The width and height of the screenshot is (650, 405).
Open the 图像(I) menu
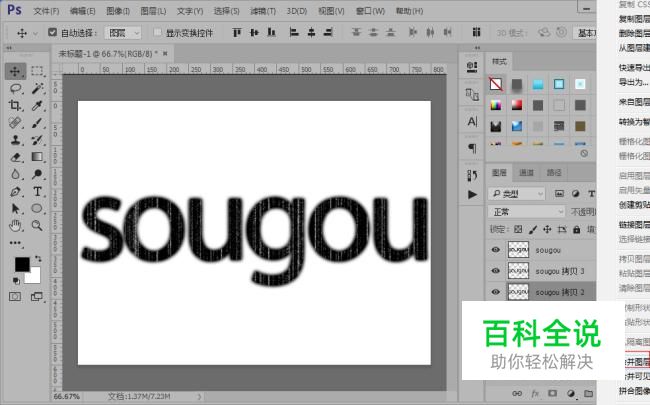118,11
